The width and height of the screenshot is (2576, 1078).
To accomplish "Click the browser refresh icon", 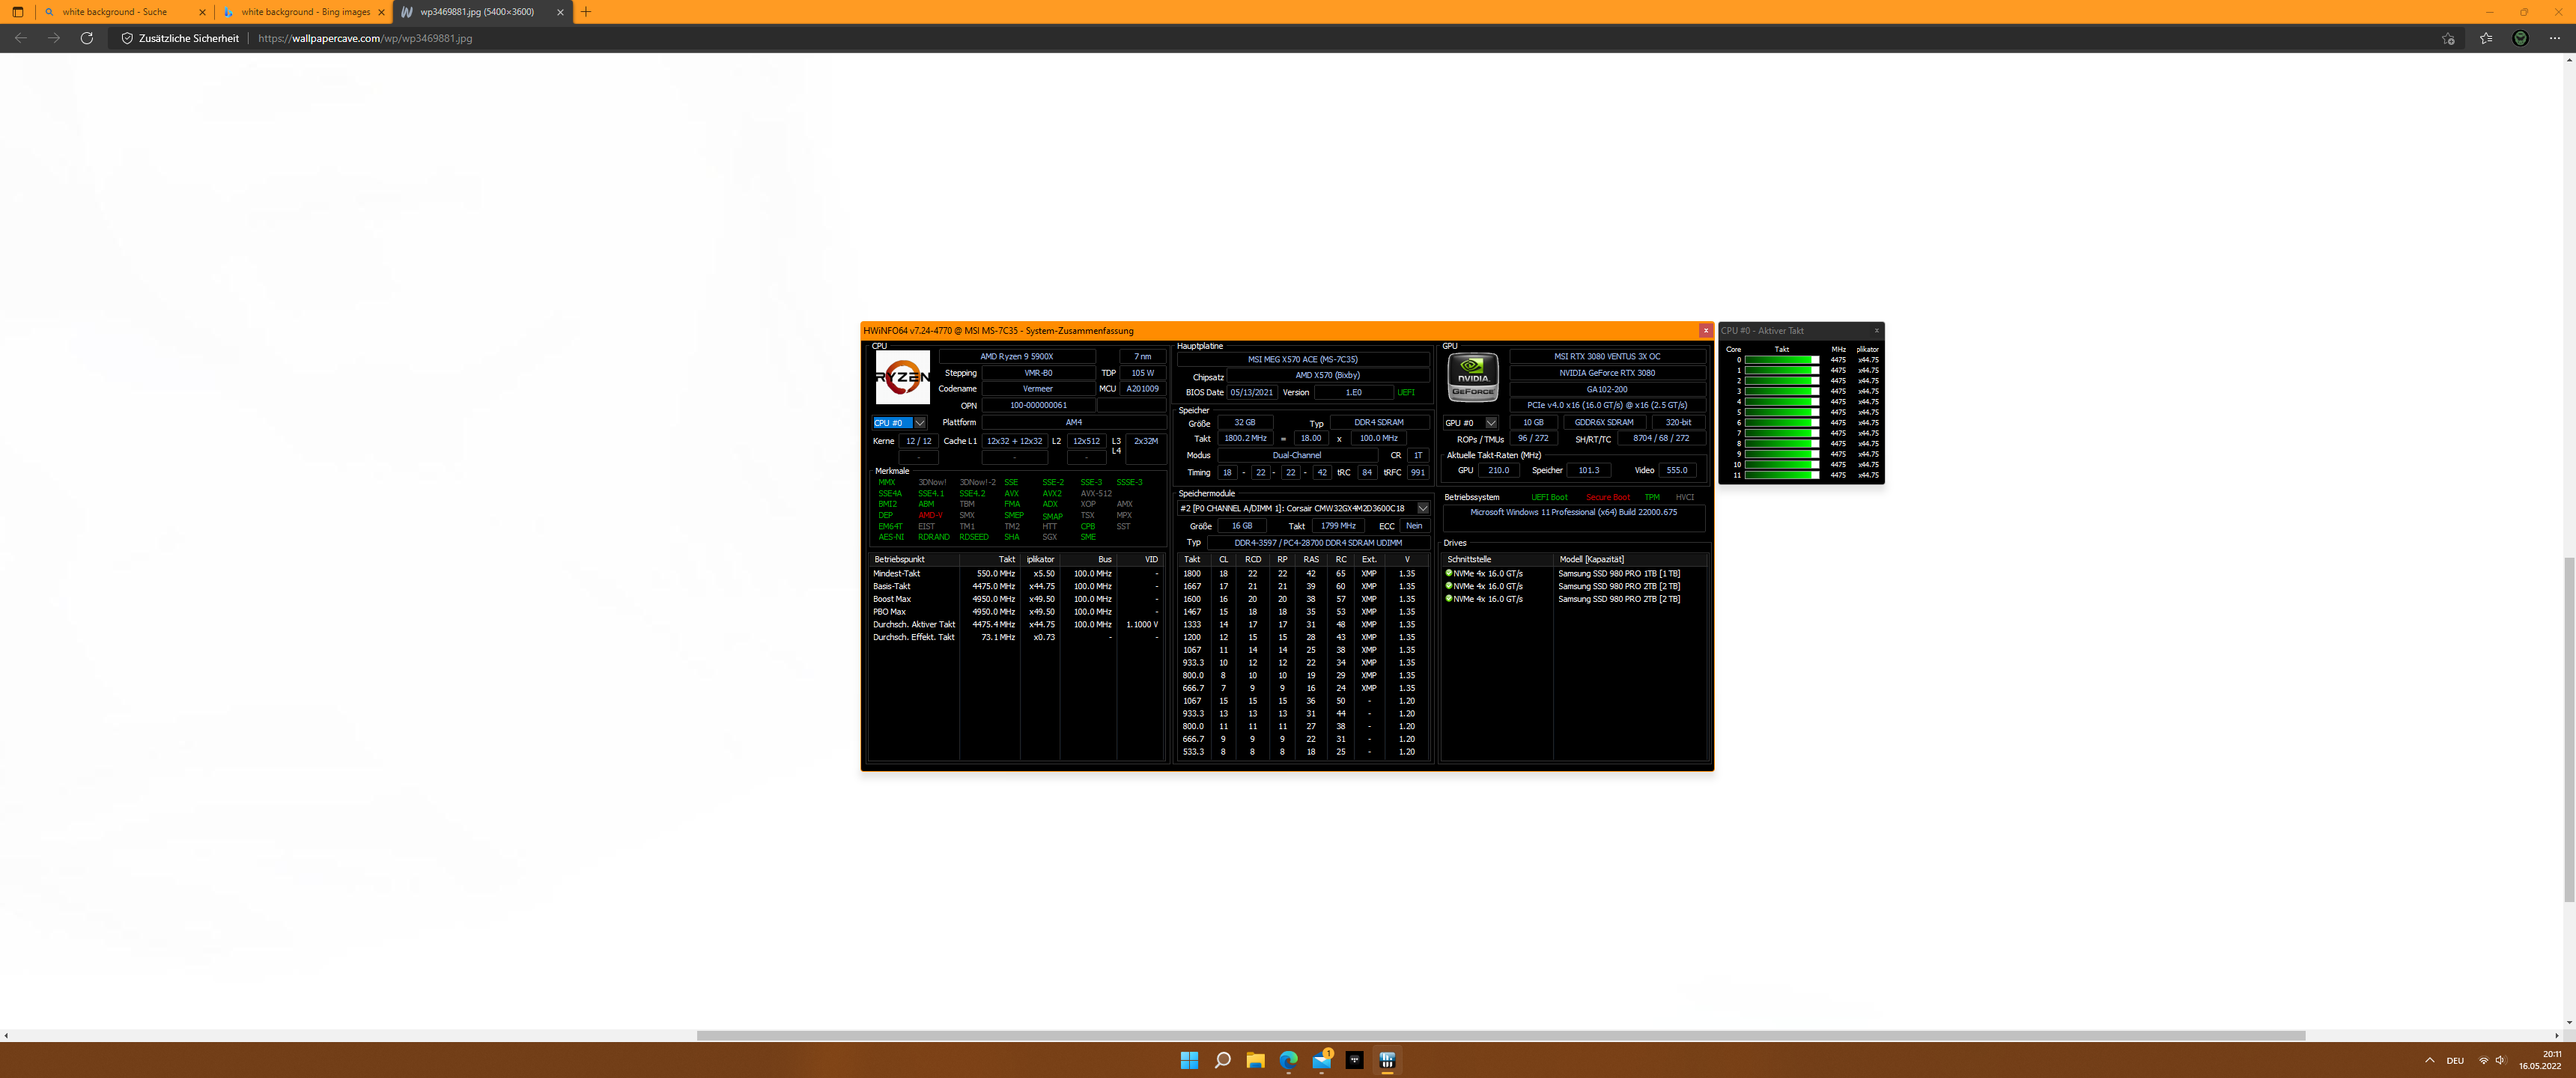I will (x=87, y=38).
